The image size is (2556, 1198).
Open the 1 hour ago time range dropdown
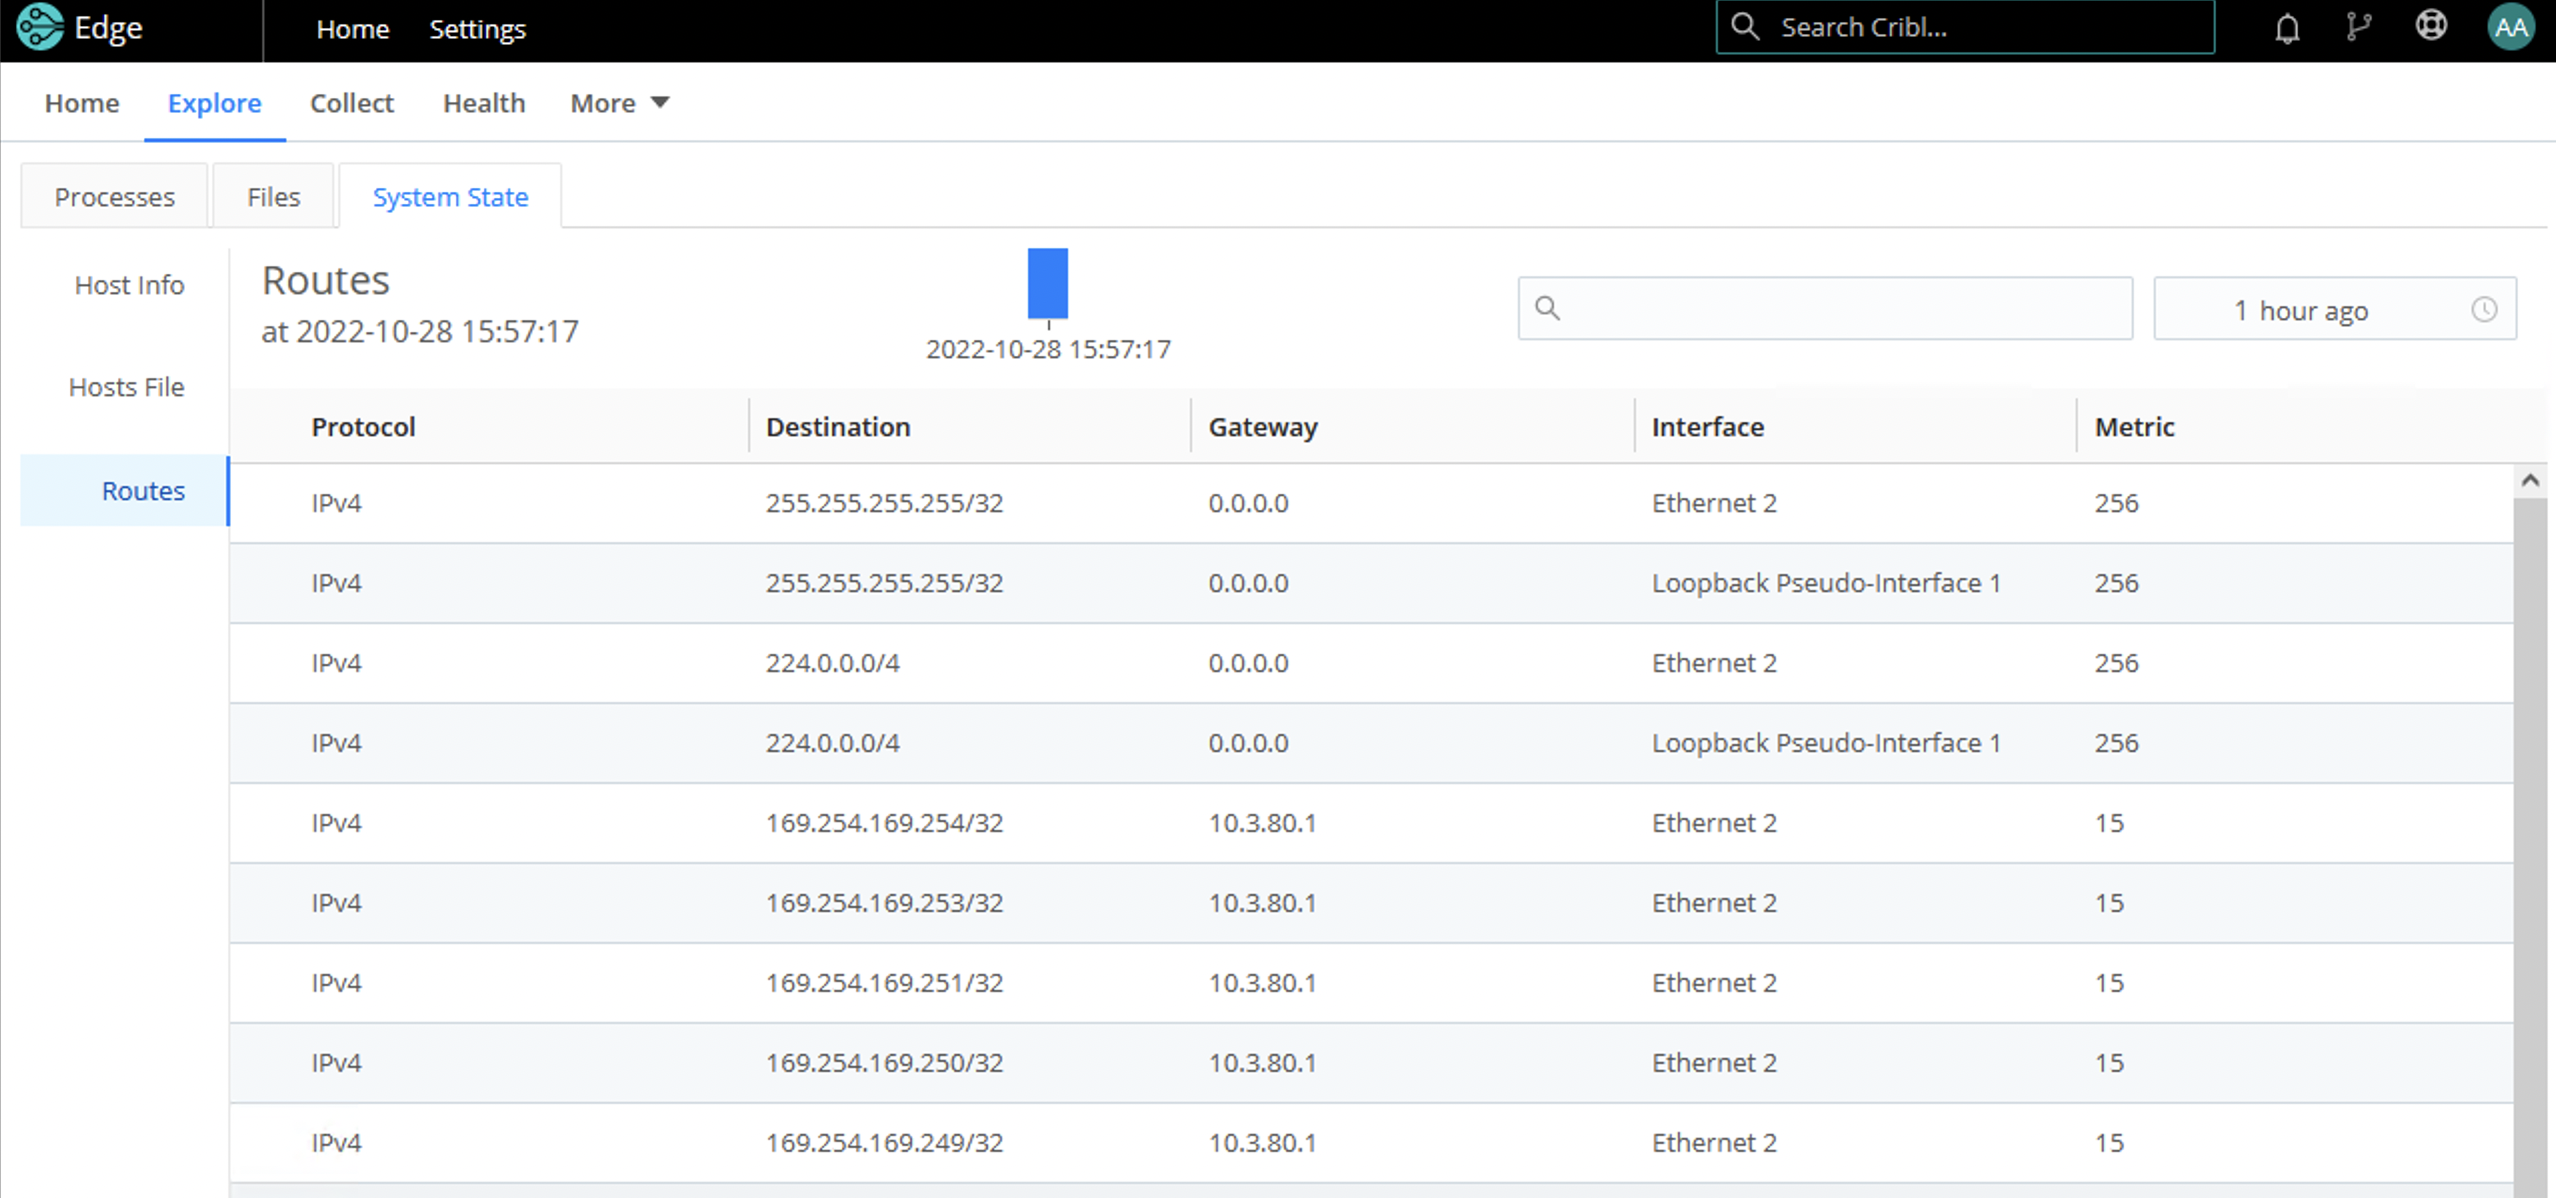tap(2300, 309)
